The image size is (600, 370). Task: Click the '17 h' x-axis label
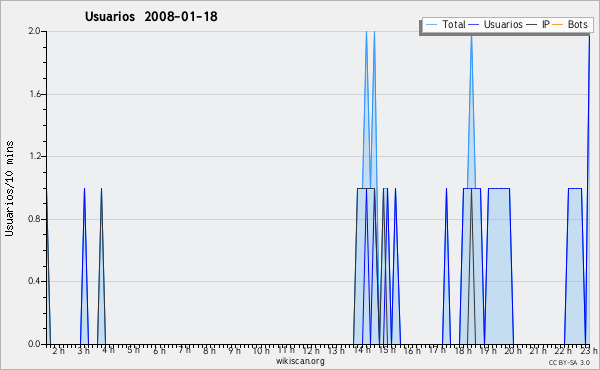(x=437, y=350)
